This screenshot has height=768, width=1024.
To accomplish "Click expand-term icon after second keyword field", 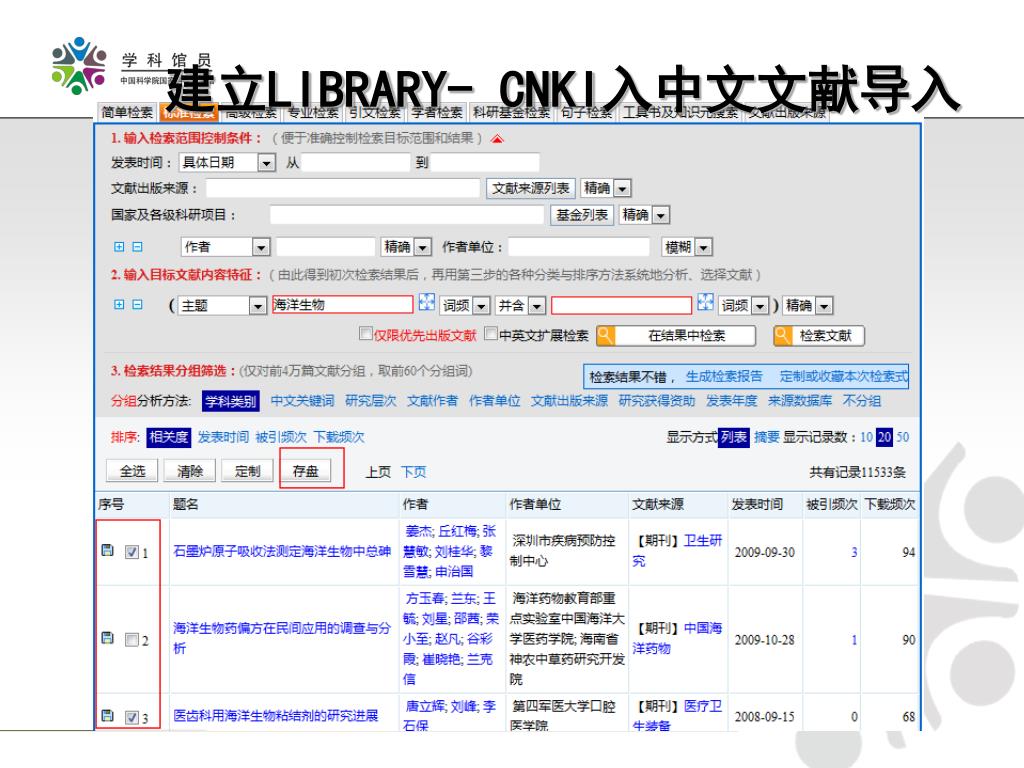I will pyautogui.click(x=705, y=302).
